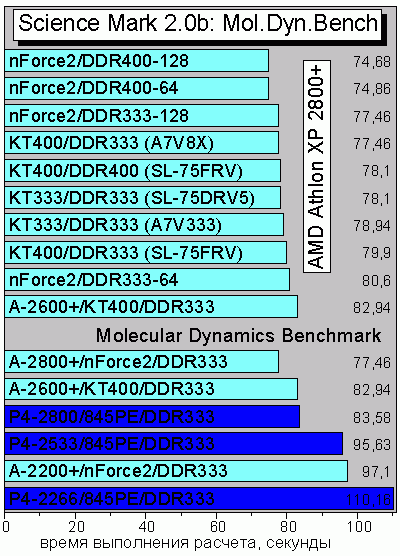Click the value 80,6

tap(376, 280)
